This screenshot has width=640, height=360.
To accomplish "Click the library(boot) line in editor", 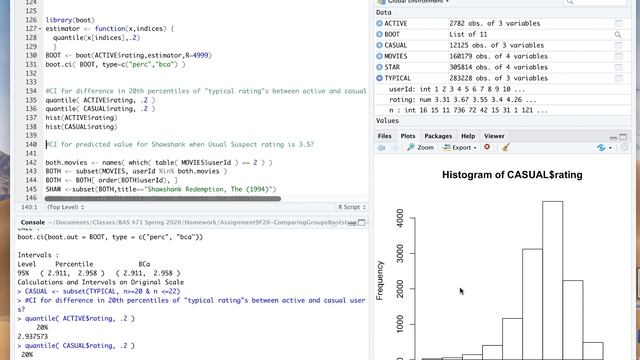I will coord(70,20).
